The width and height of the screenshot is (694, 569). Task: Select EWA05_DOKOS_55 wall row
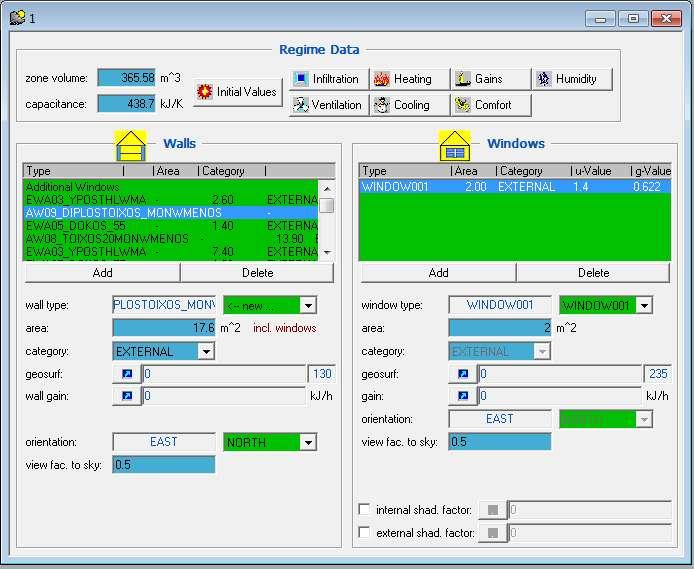170,226
